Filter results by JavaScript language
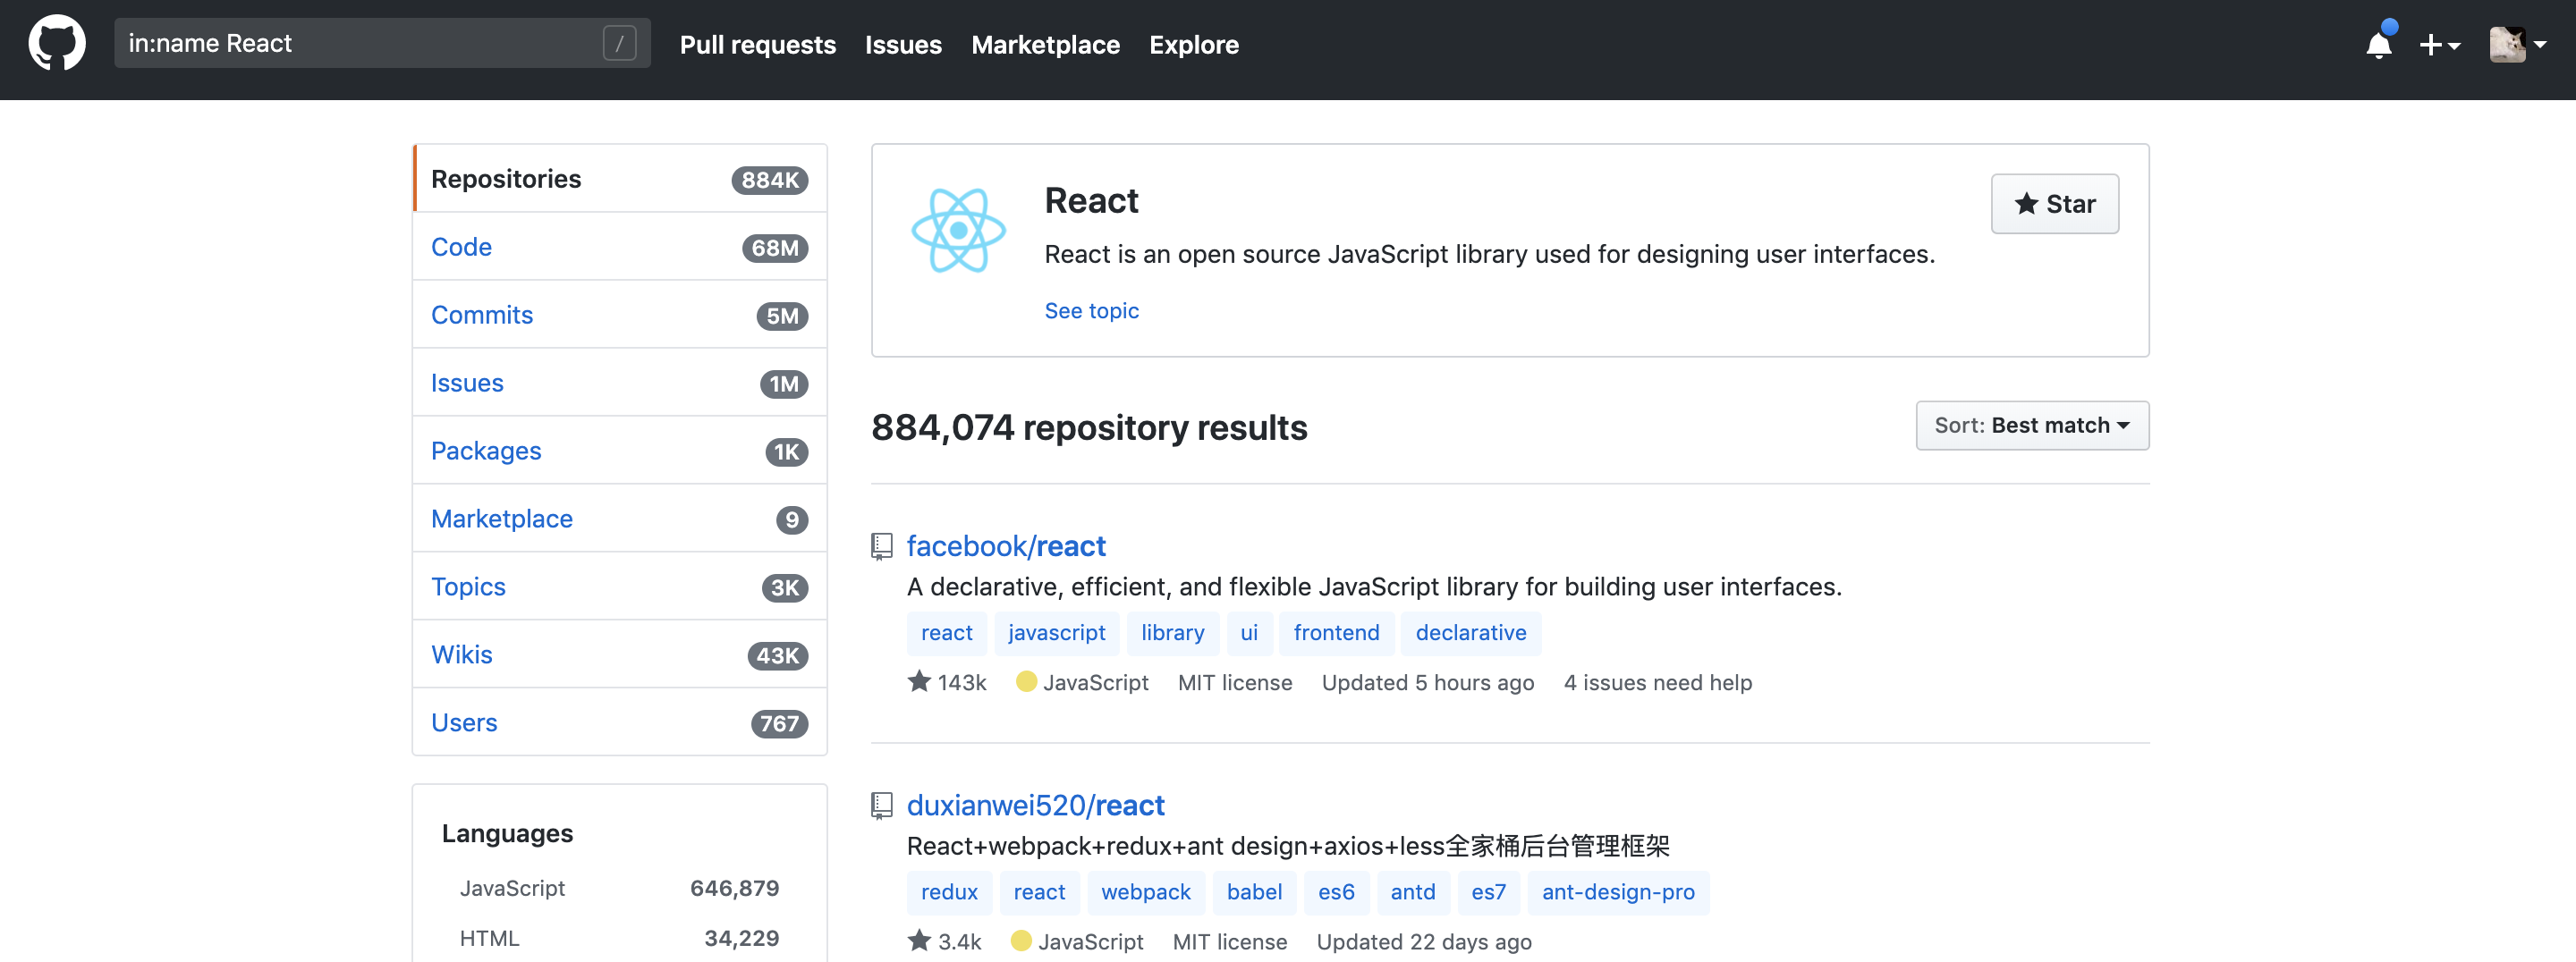The width and height of the screenshot is (2576, 962). (620, 888)
